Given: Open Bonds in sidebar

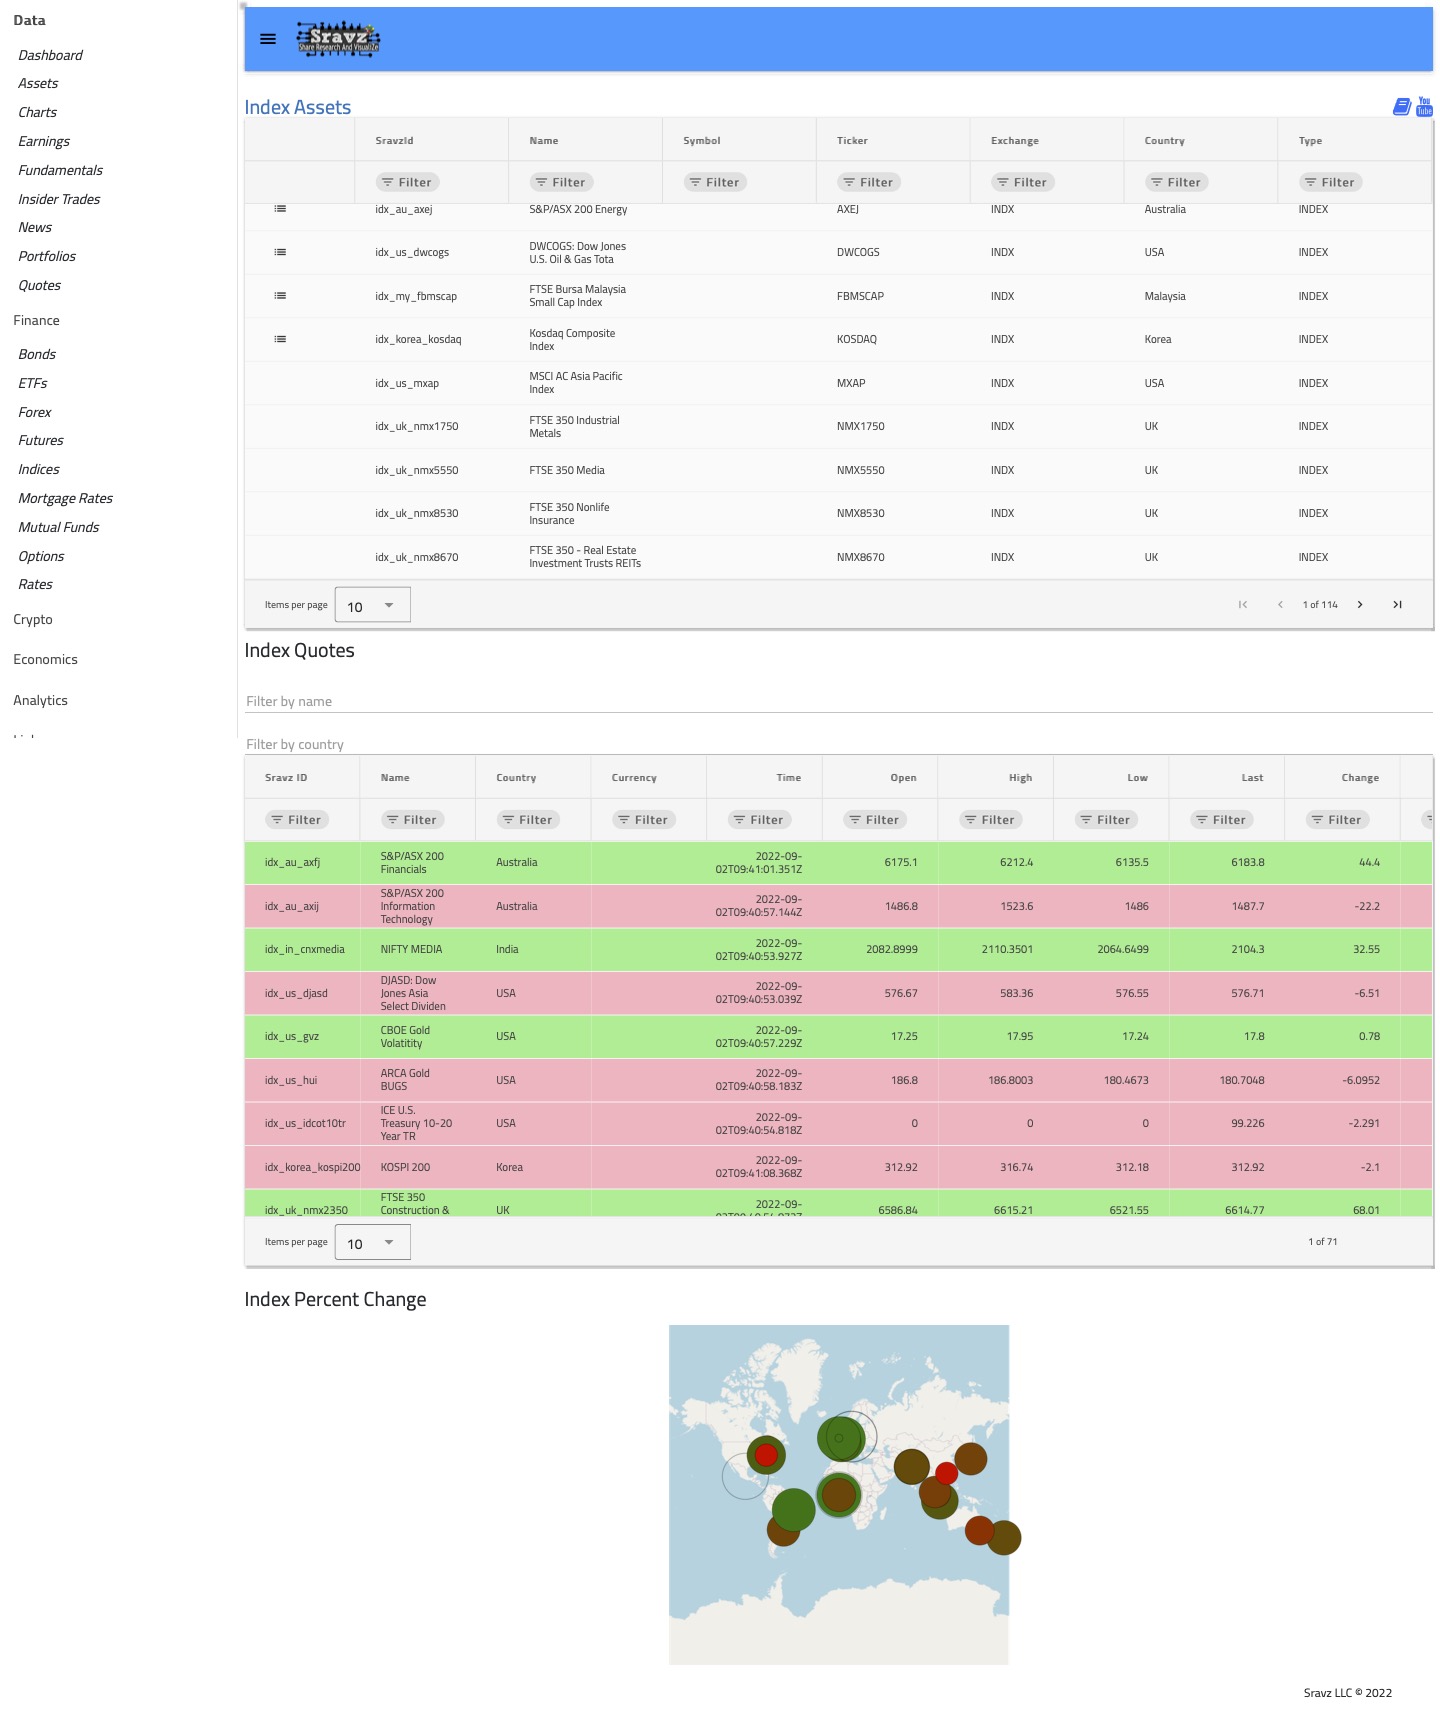Looking at the screenshot, I should pos(37,354).
